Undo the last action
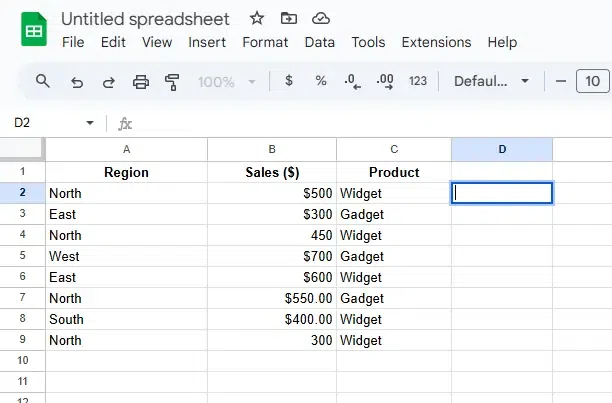Screen dimensions: 612x403 pos(76,81)
